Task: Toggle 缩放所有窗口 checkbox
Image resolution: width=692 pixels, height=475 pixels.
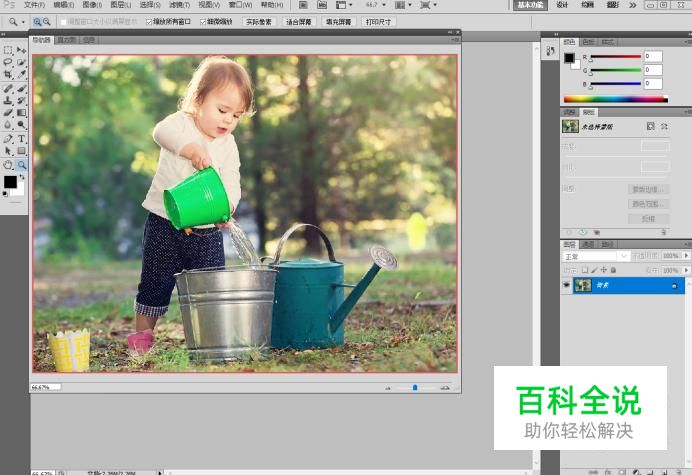Action: pyautogui.click(x=149, y=22)
